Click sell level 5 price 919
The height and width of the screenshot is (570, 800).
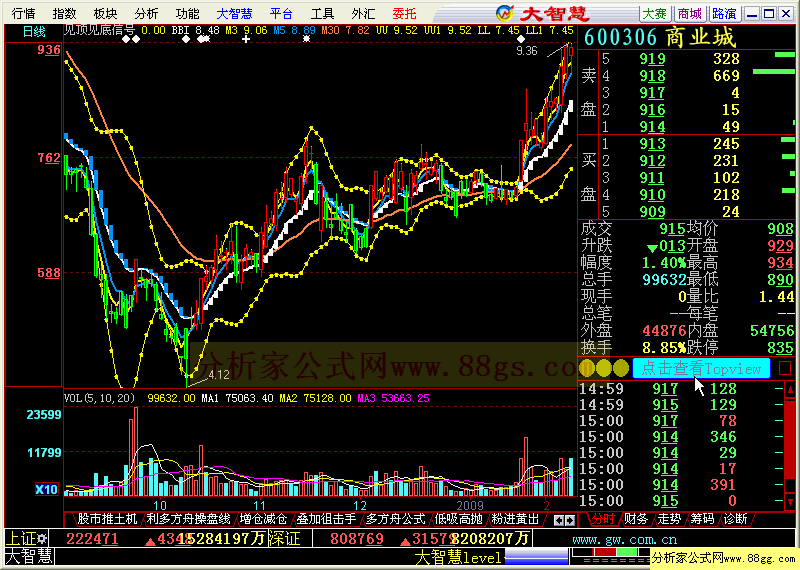click(x=652, y=59)
